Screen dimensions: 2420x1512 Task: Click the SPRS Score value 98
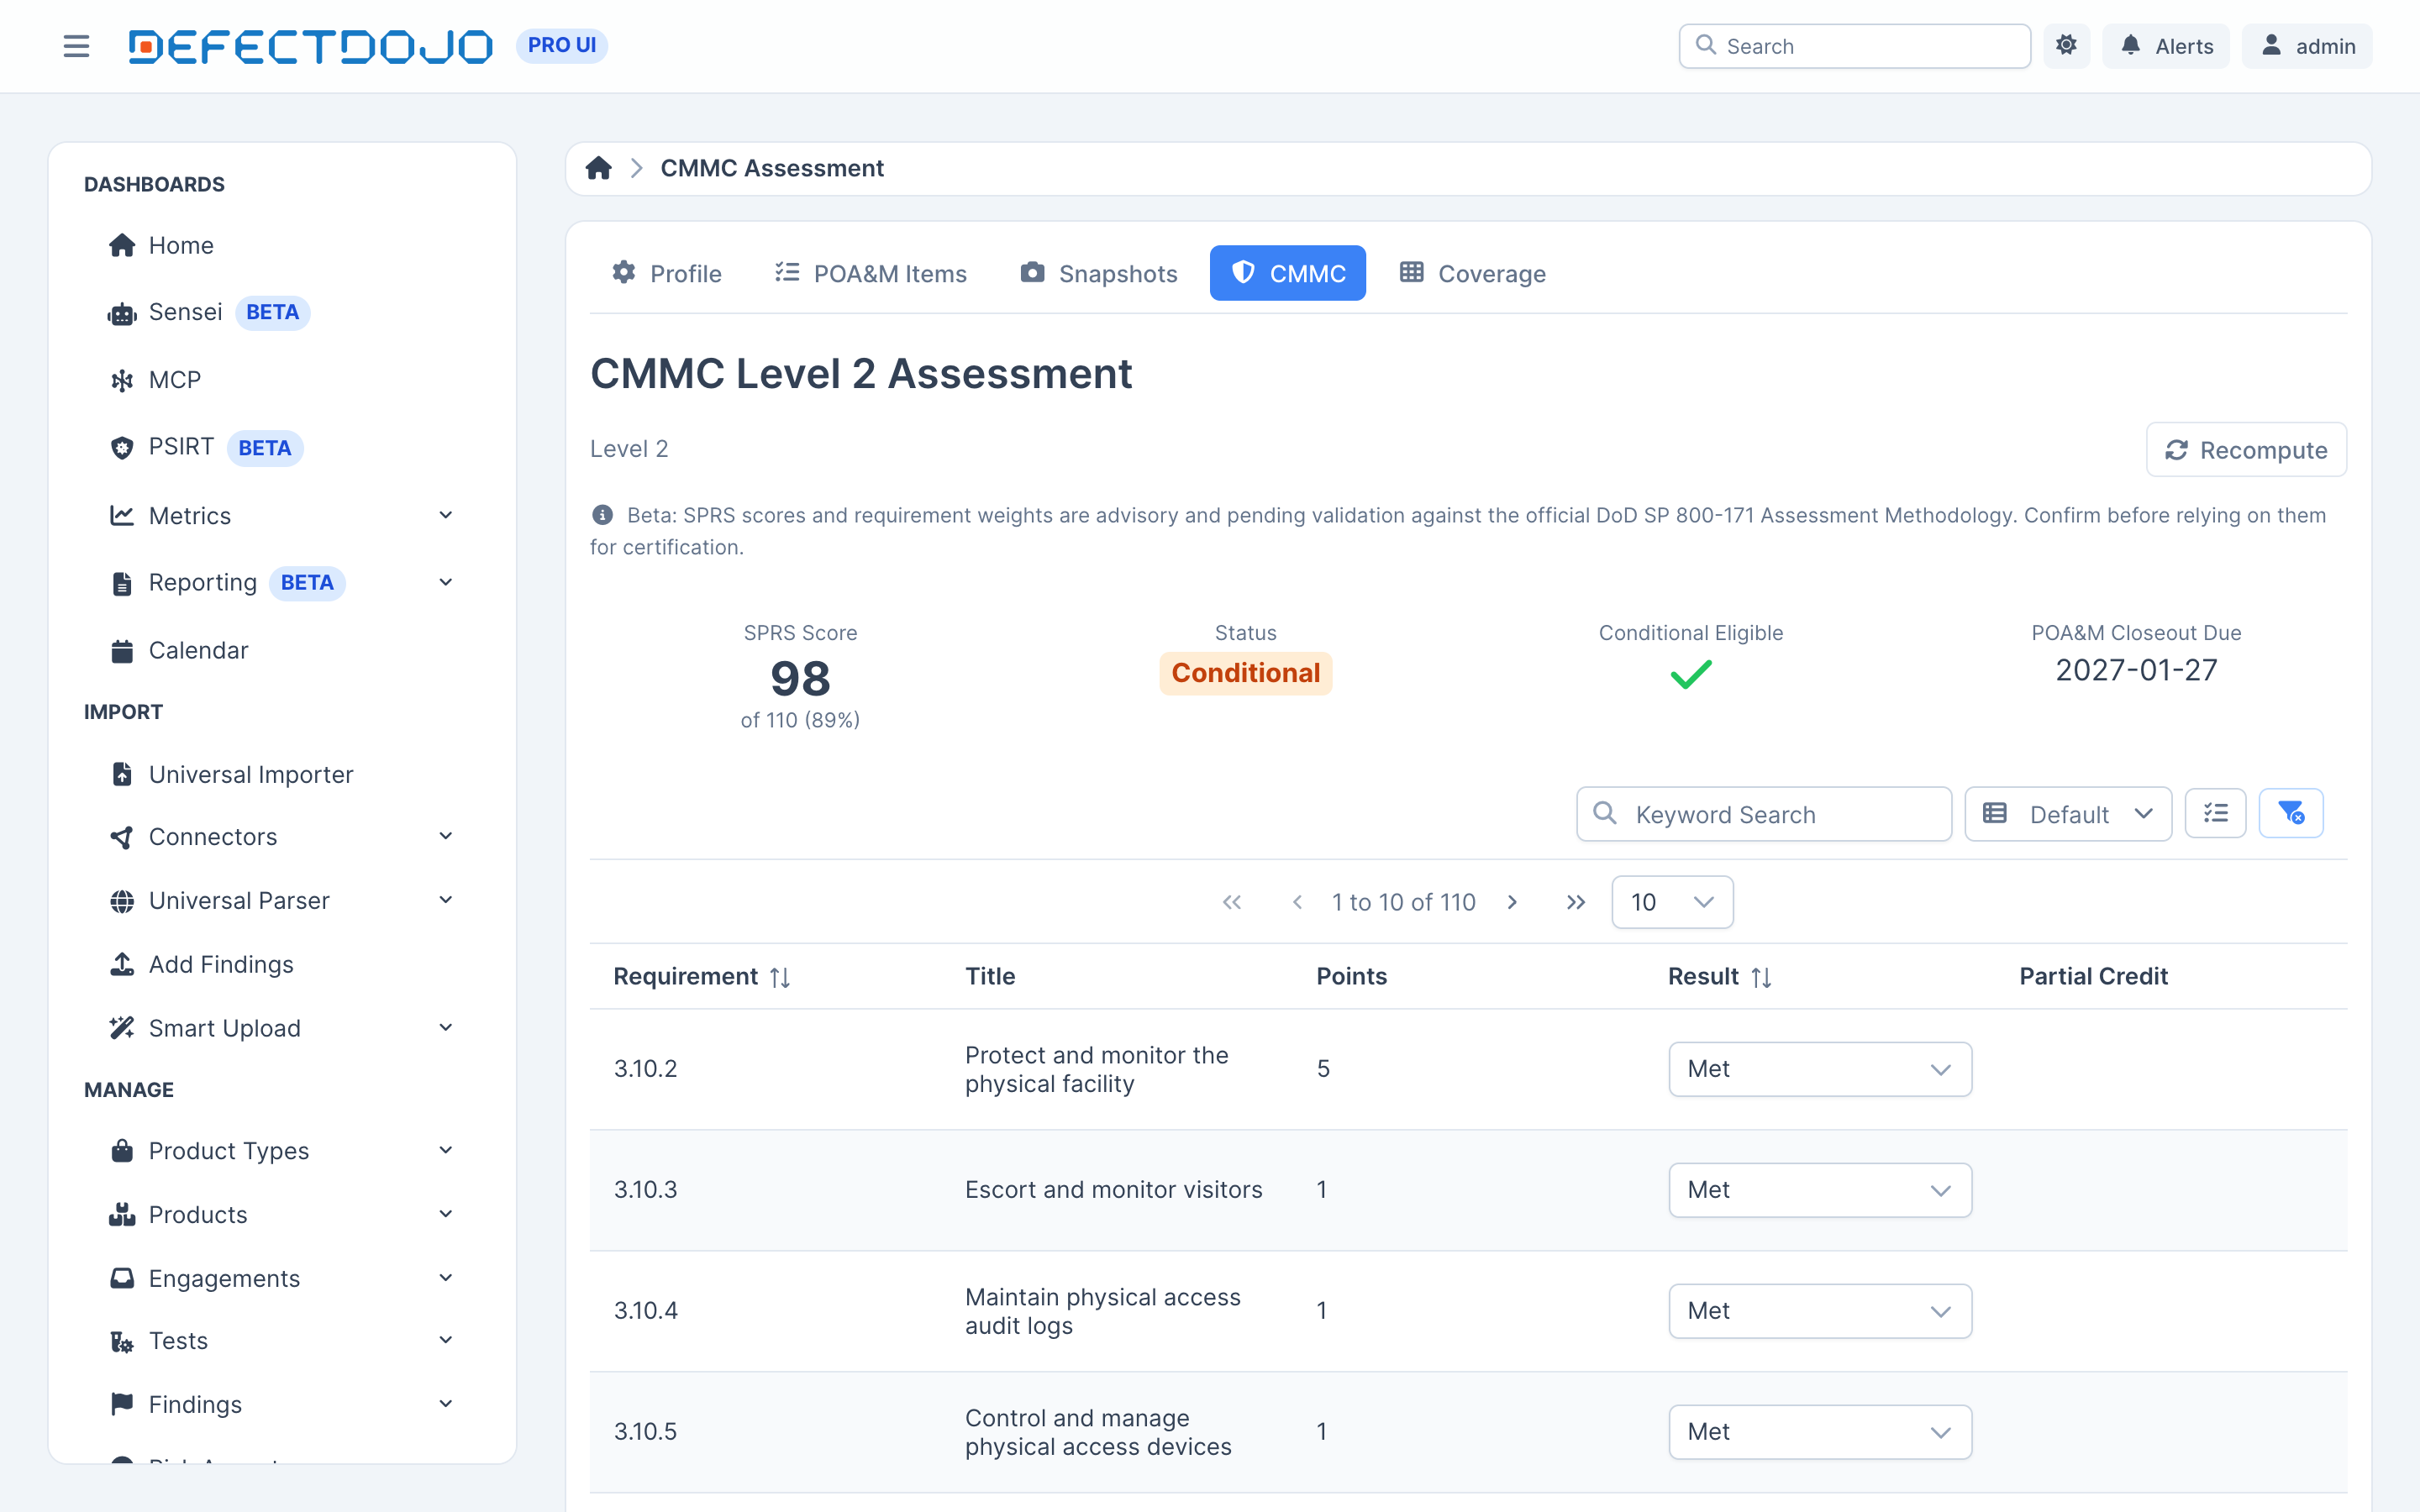click(x=800, y=679)
